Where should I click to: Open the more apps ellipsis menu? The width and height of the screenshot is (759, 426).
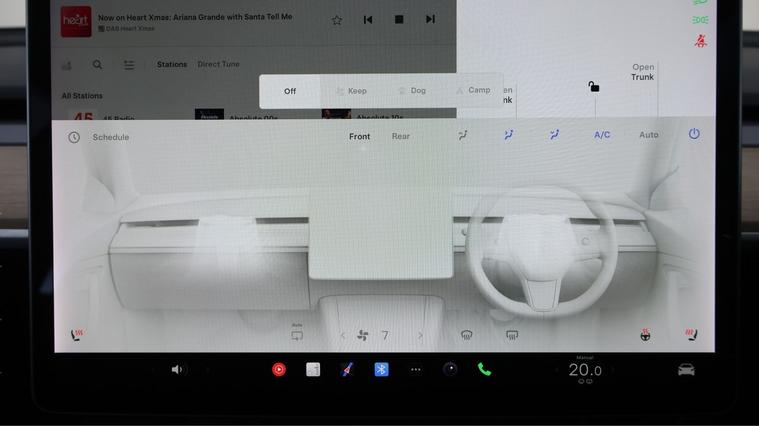tap(416, 369)
